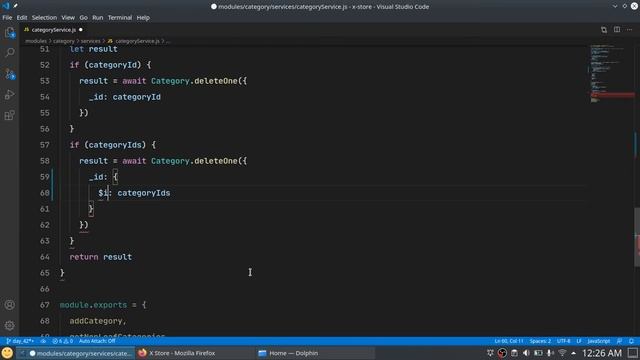Open the Explorer view in activity bar
This screenshot has width=640, height=360.
point(10,33)
